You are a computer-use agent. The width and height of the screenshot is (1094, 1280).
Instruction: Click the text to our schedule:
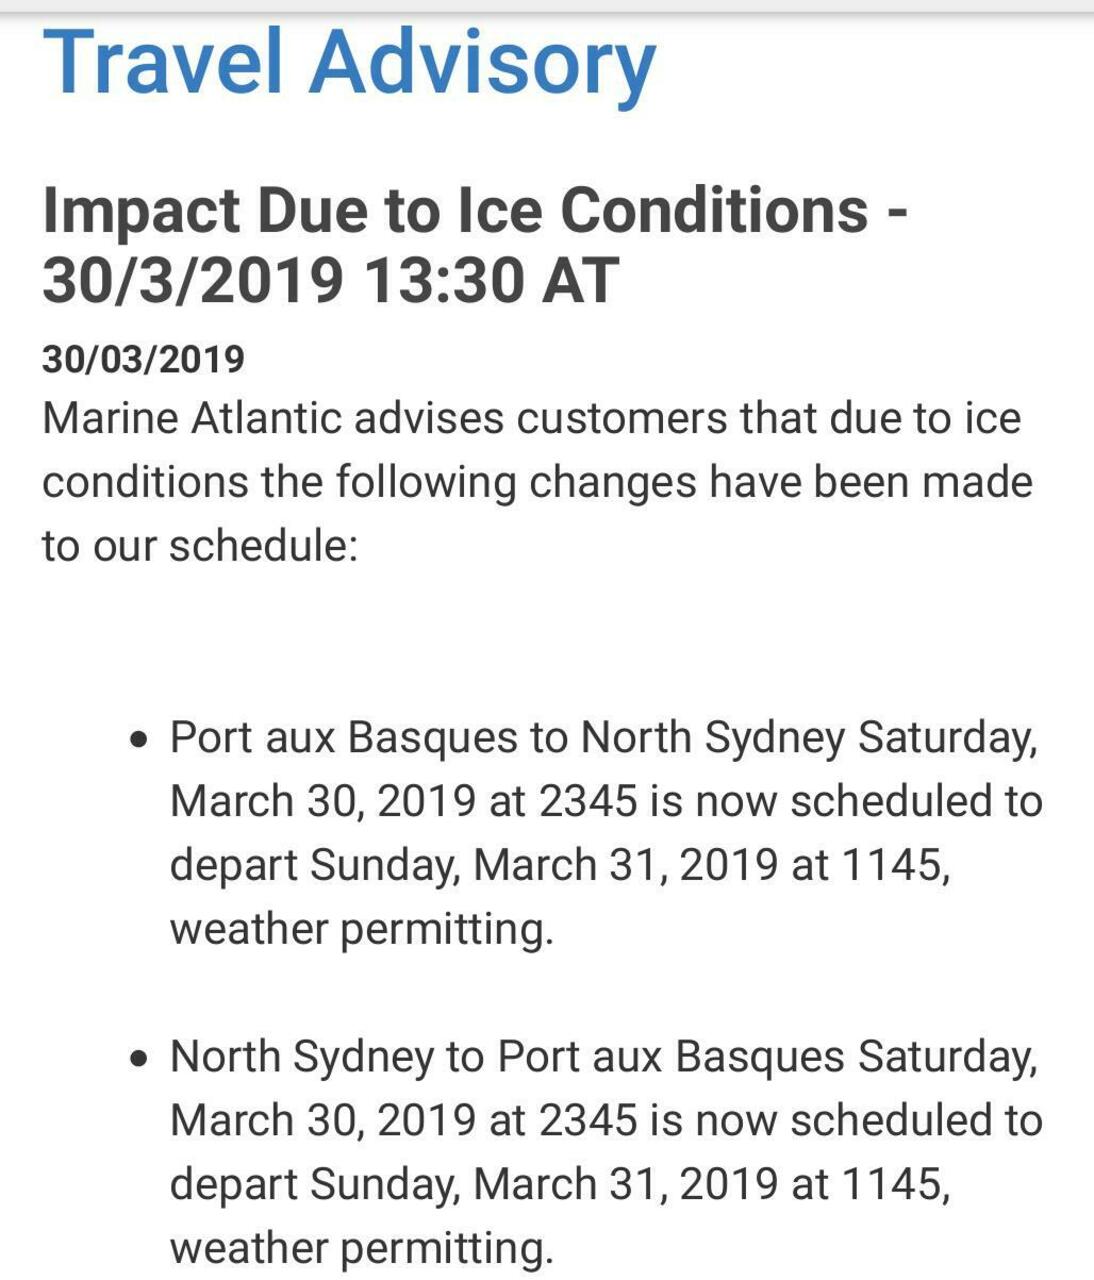pos(200,546)
